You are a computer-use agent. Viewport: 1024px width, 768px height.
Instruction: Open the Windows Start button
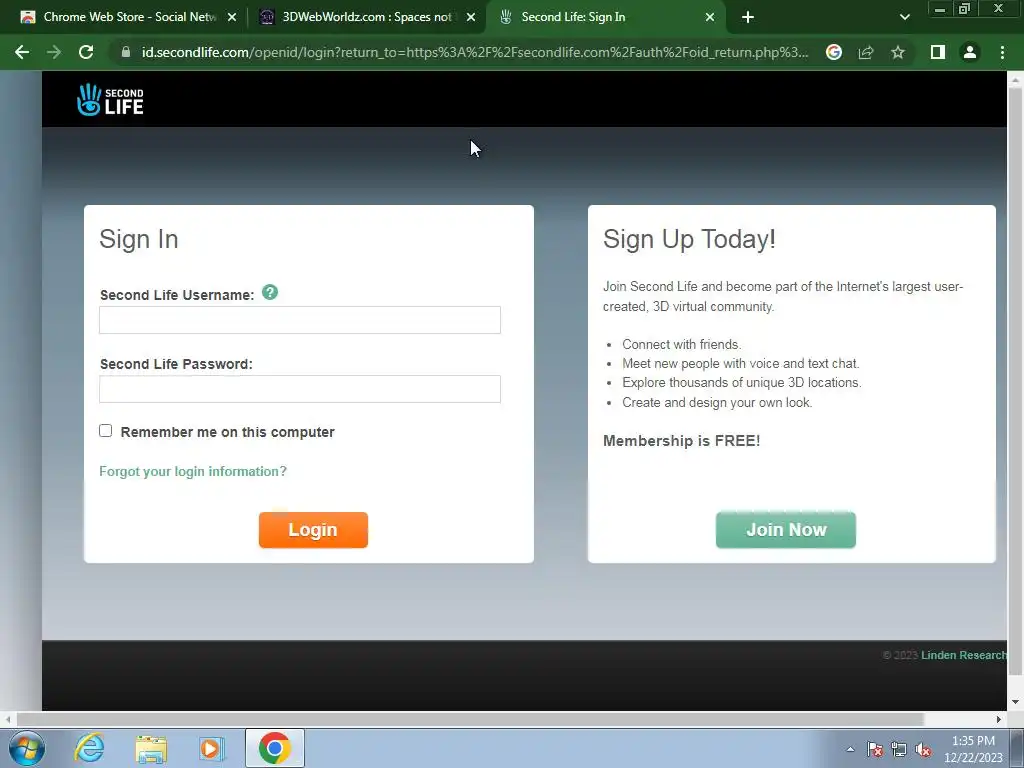click(27, 748)
